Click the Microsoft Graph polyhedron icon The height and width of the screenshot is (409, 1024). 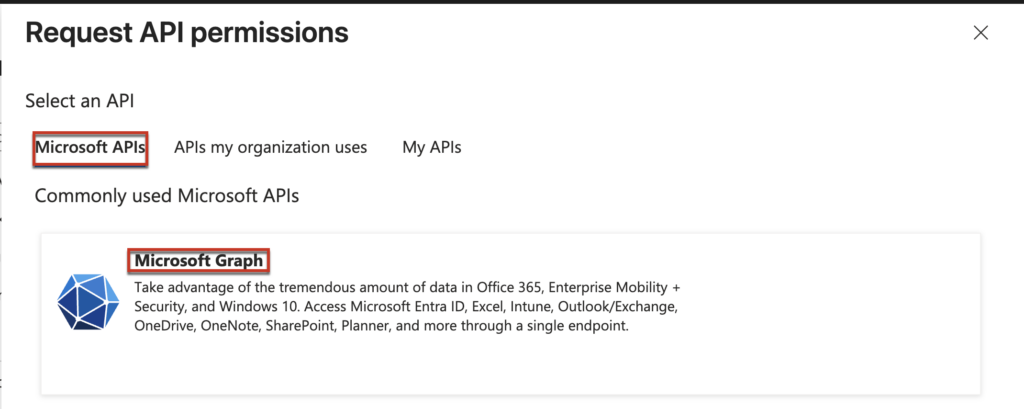coord(87,301)
